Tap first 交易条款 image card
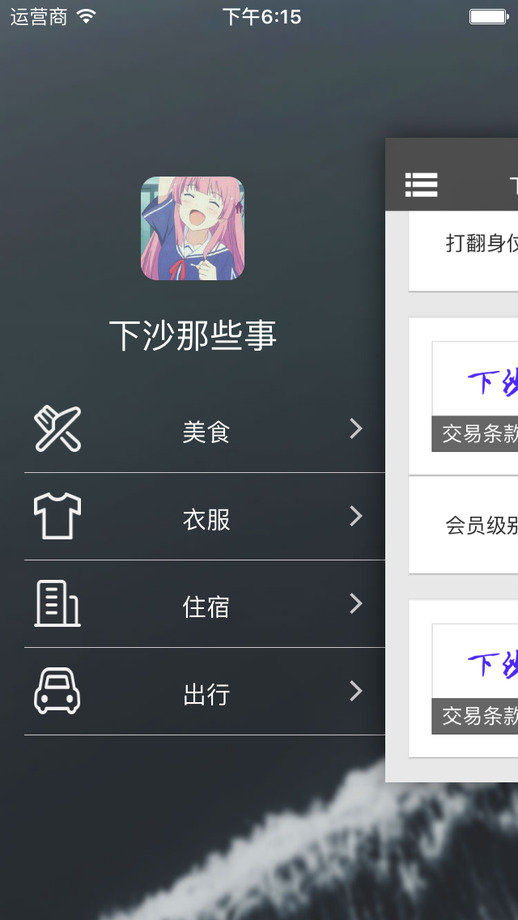 475,397
